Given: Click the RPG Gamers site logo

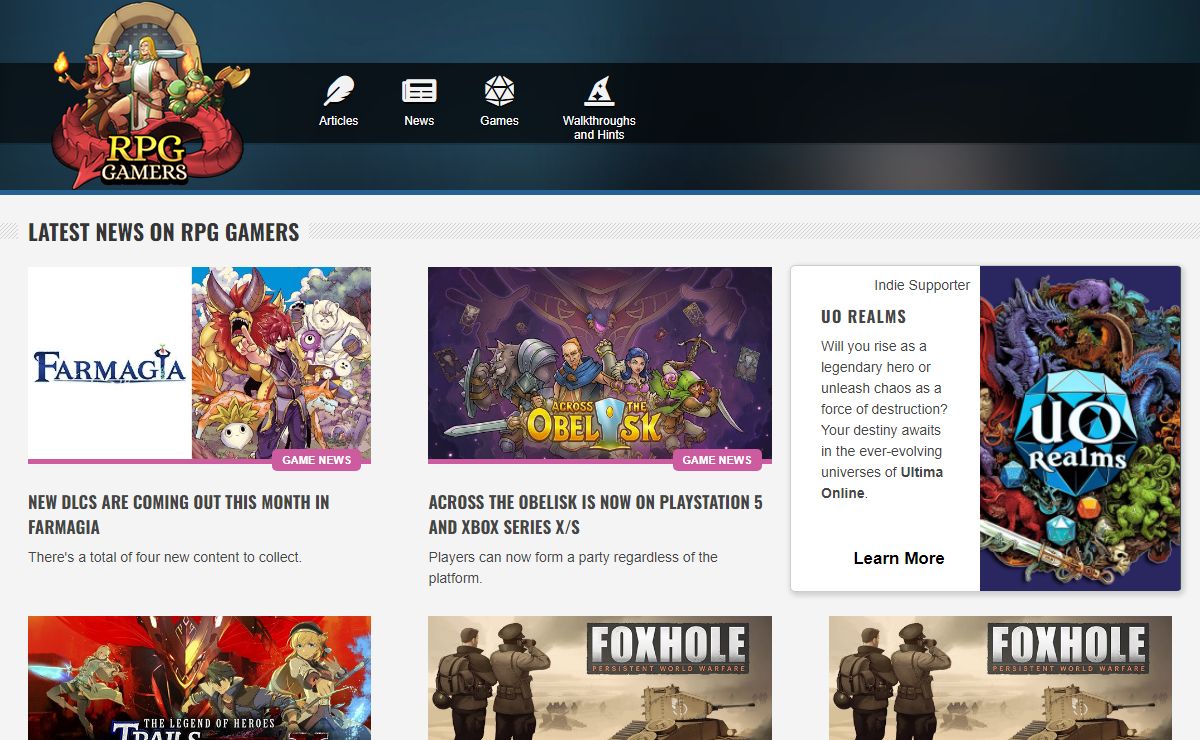Looking at the screenshot, I should pos(149,96).
